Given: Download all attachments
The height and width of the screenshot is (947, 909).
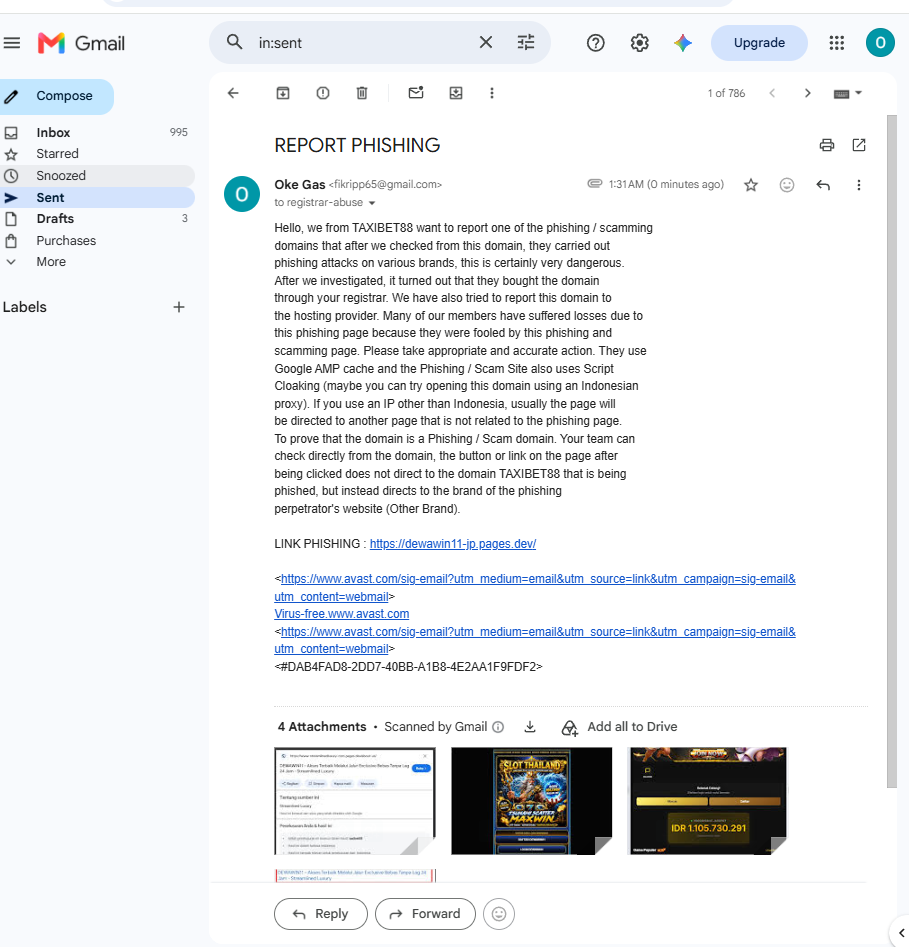Looking at the screenshot, I should 530,727.
